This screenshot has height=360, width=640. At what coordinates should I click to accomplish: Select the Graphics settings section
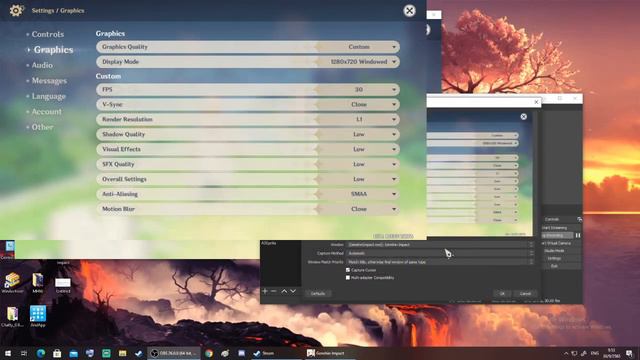click(53, 50)
